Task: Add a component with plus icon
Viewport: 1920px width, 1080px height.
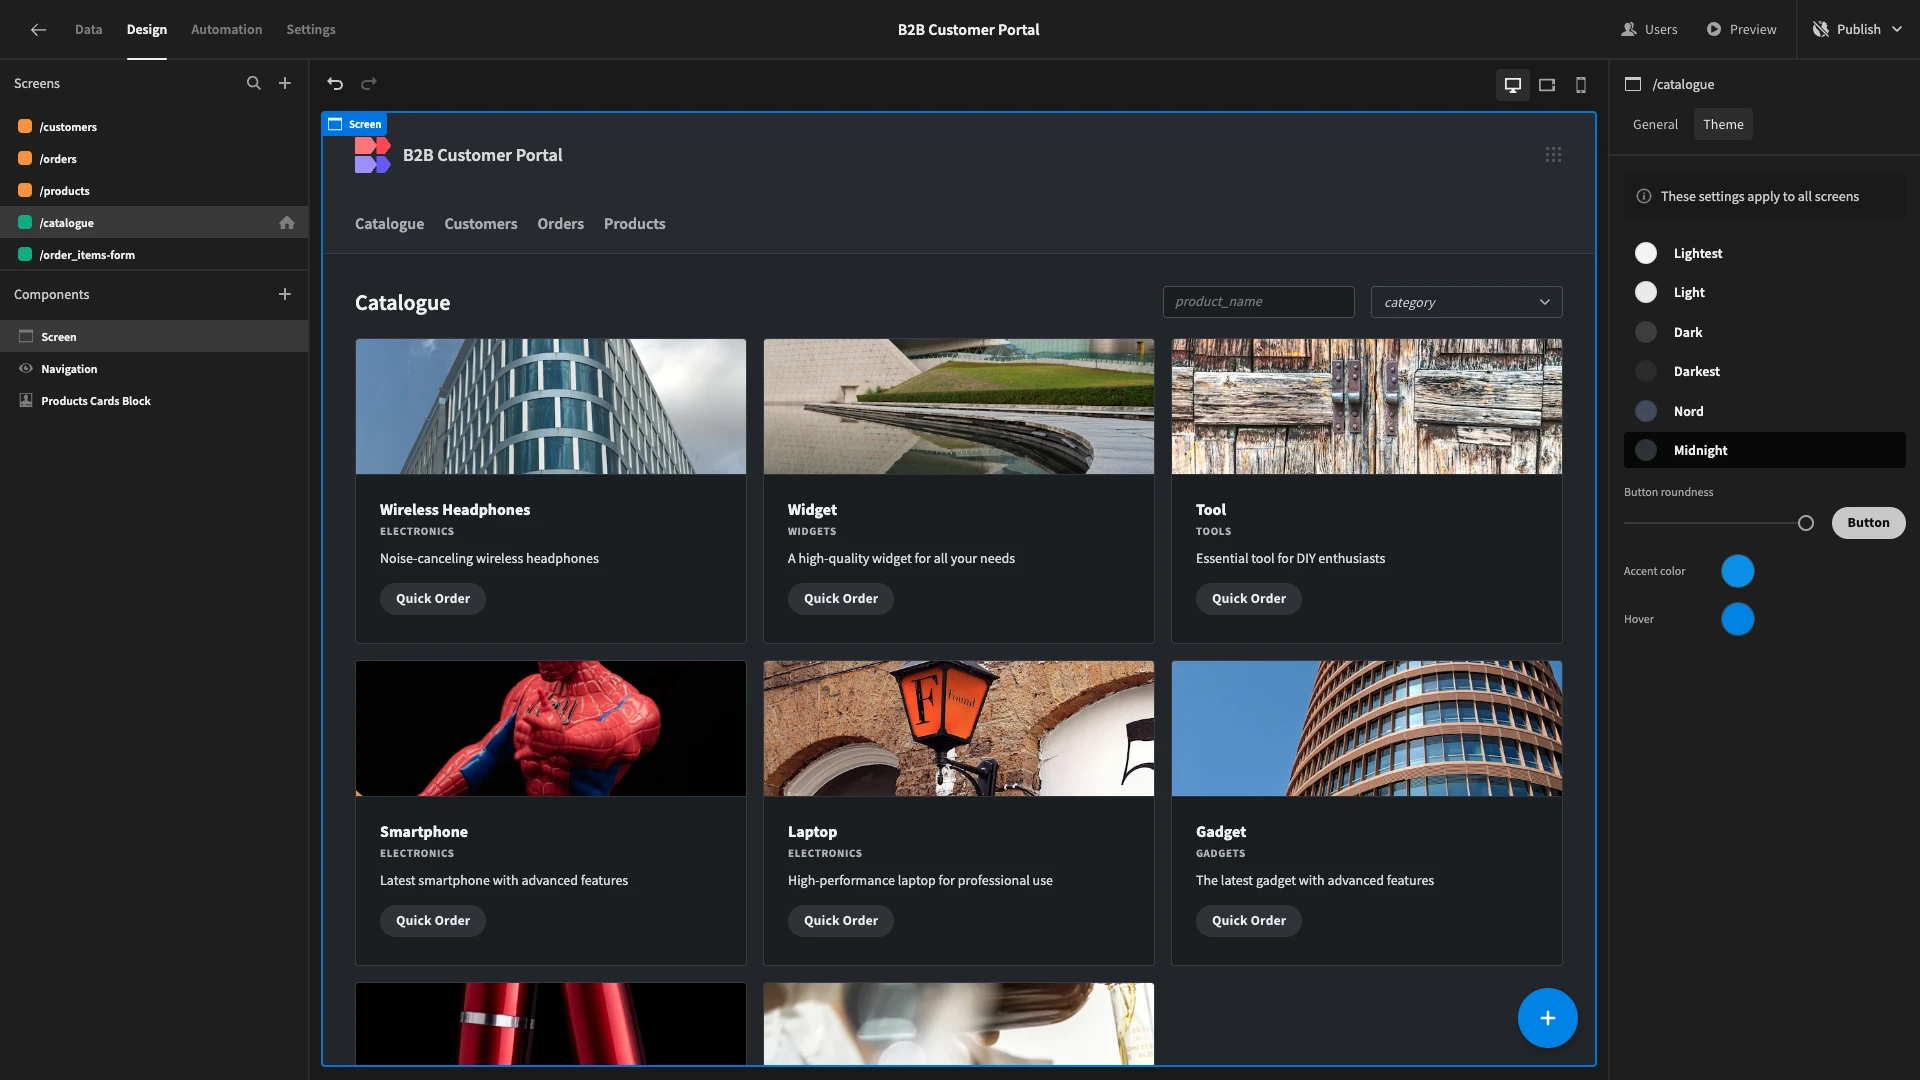Action: (285, 294)
